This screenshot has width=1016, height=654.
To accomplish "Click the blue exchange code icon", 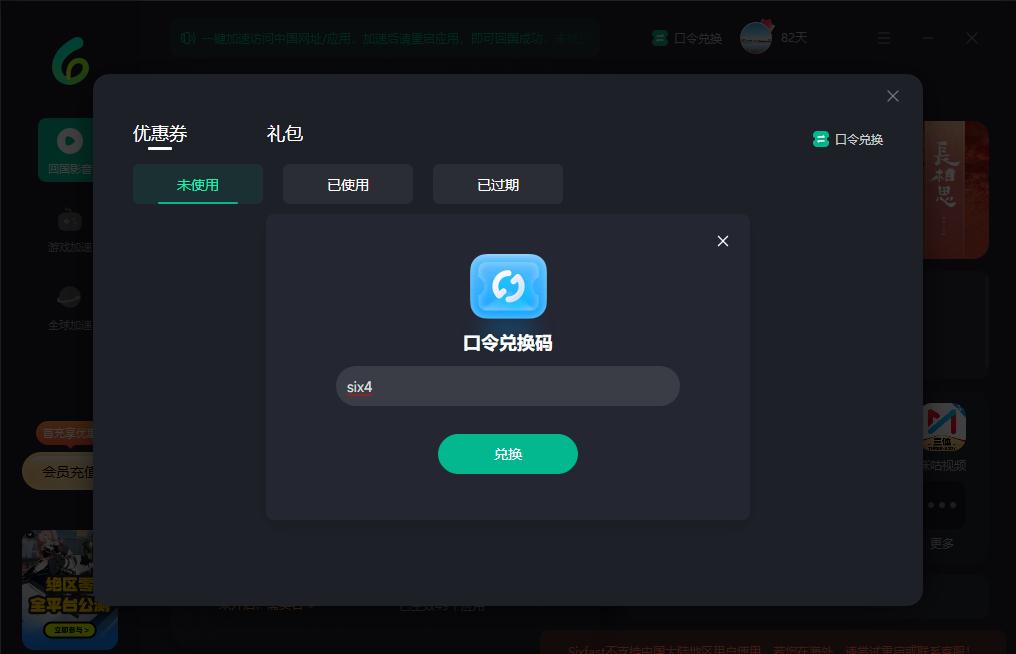I will point(508,286).
